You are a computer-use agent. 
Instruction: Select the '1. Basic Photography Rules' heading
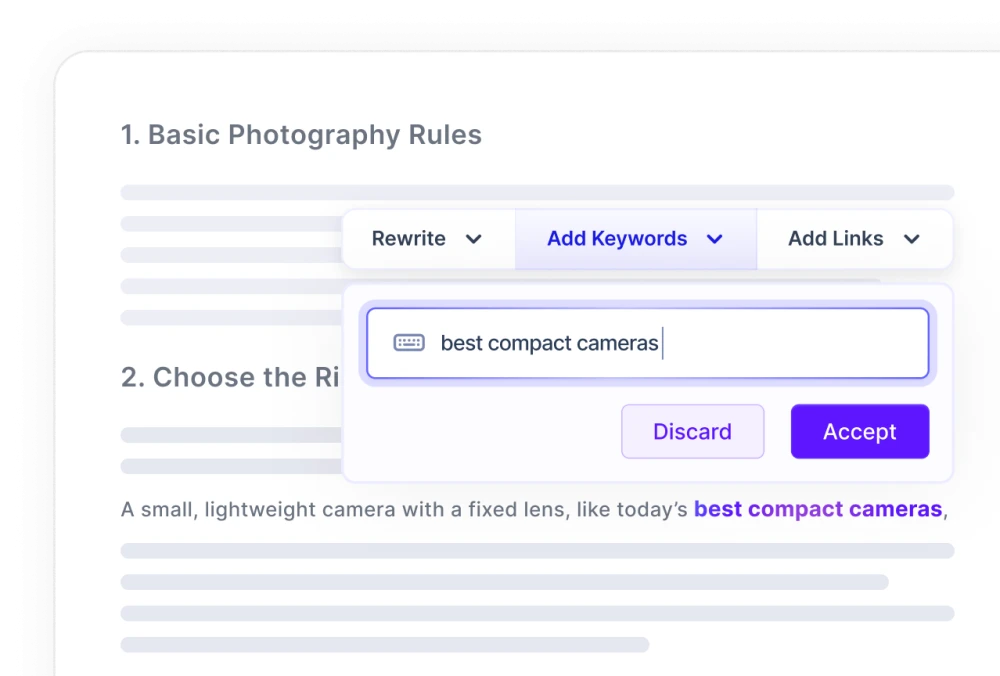(301, 135)
